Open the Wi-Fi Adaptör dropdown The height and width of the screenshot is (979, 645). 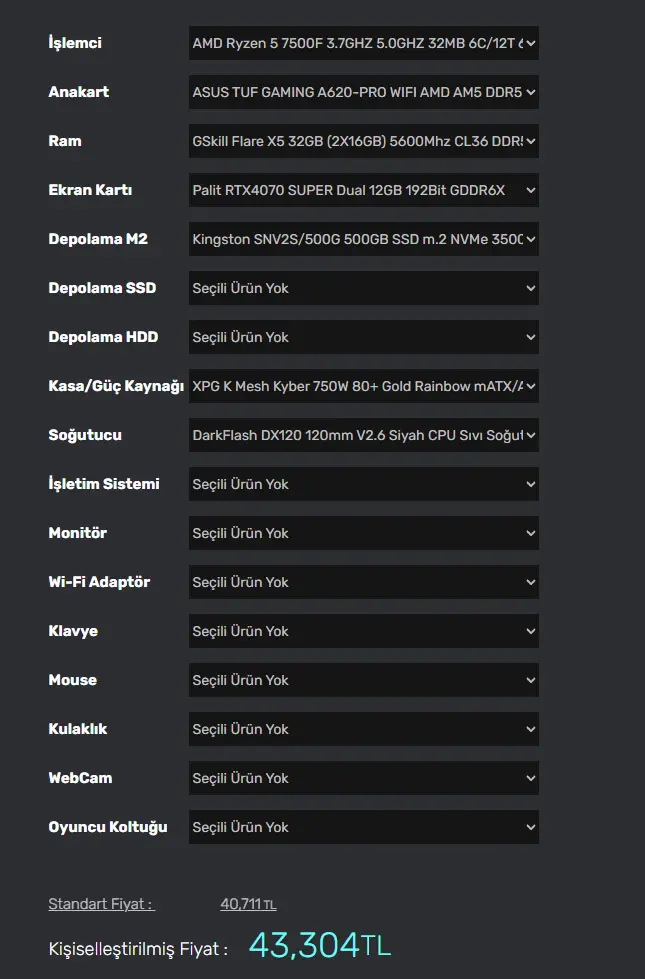(363, 582)
